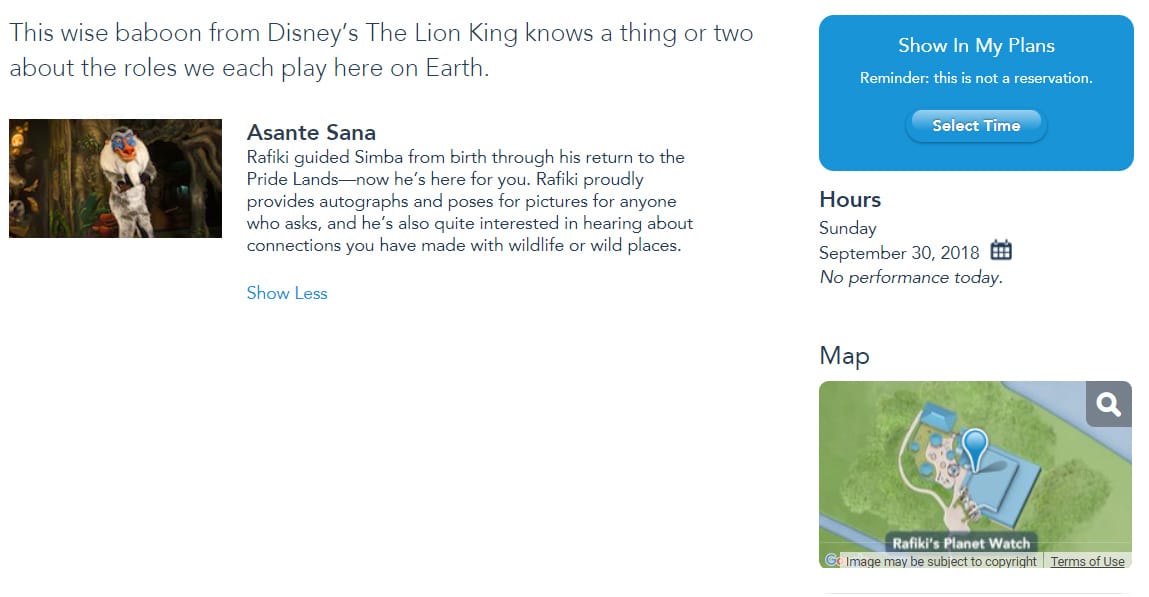Click the Show In My Plans title
The height and width of the screenshot is (597, 1149).
(976, 45)
